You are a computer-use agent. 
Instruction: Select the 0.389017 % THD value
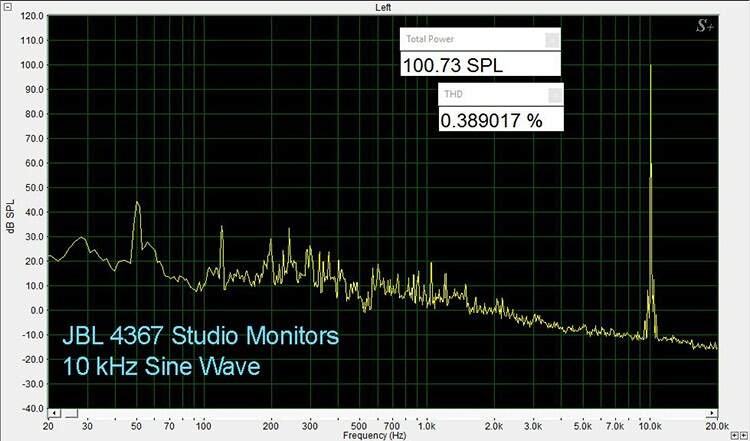(x=491, y=121)
